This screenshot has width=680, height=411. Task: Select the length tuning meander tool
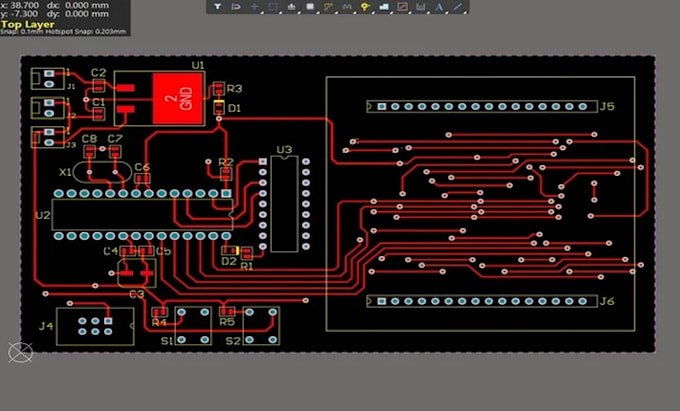pos(347,7)
